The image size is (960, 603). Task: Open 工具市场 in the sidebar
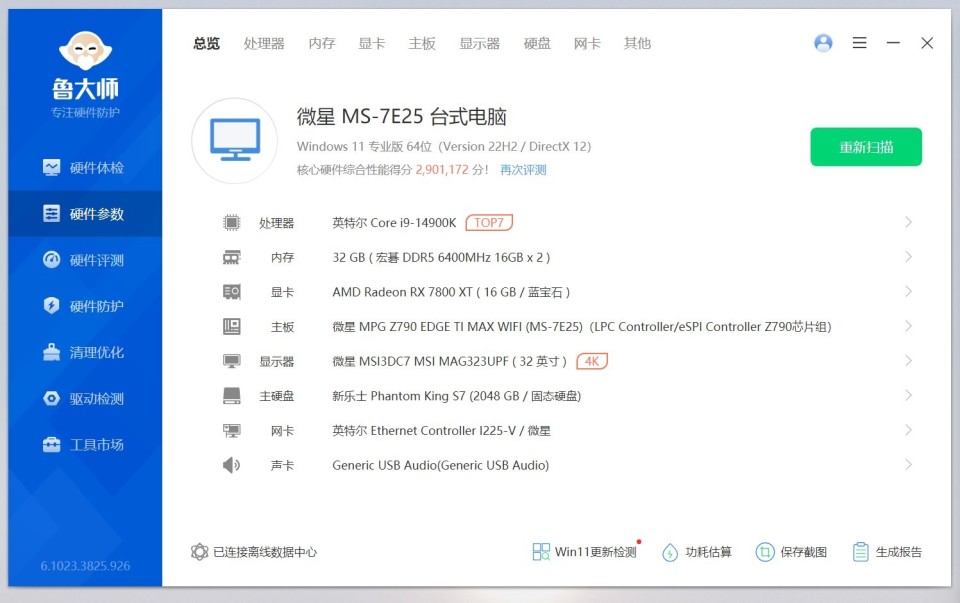85,444
